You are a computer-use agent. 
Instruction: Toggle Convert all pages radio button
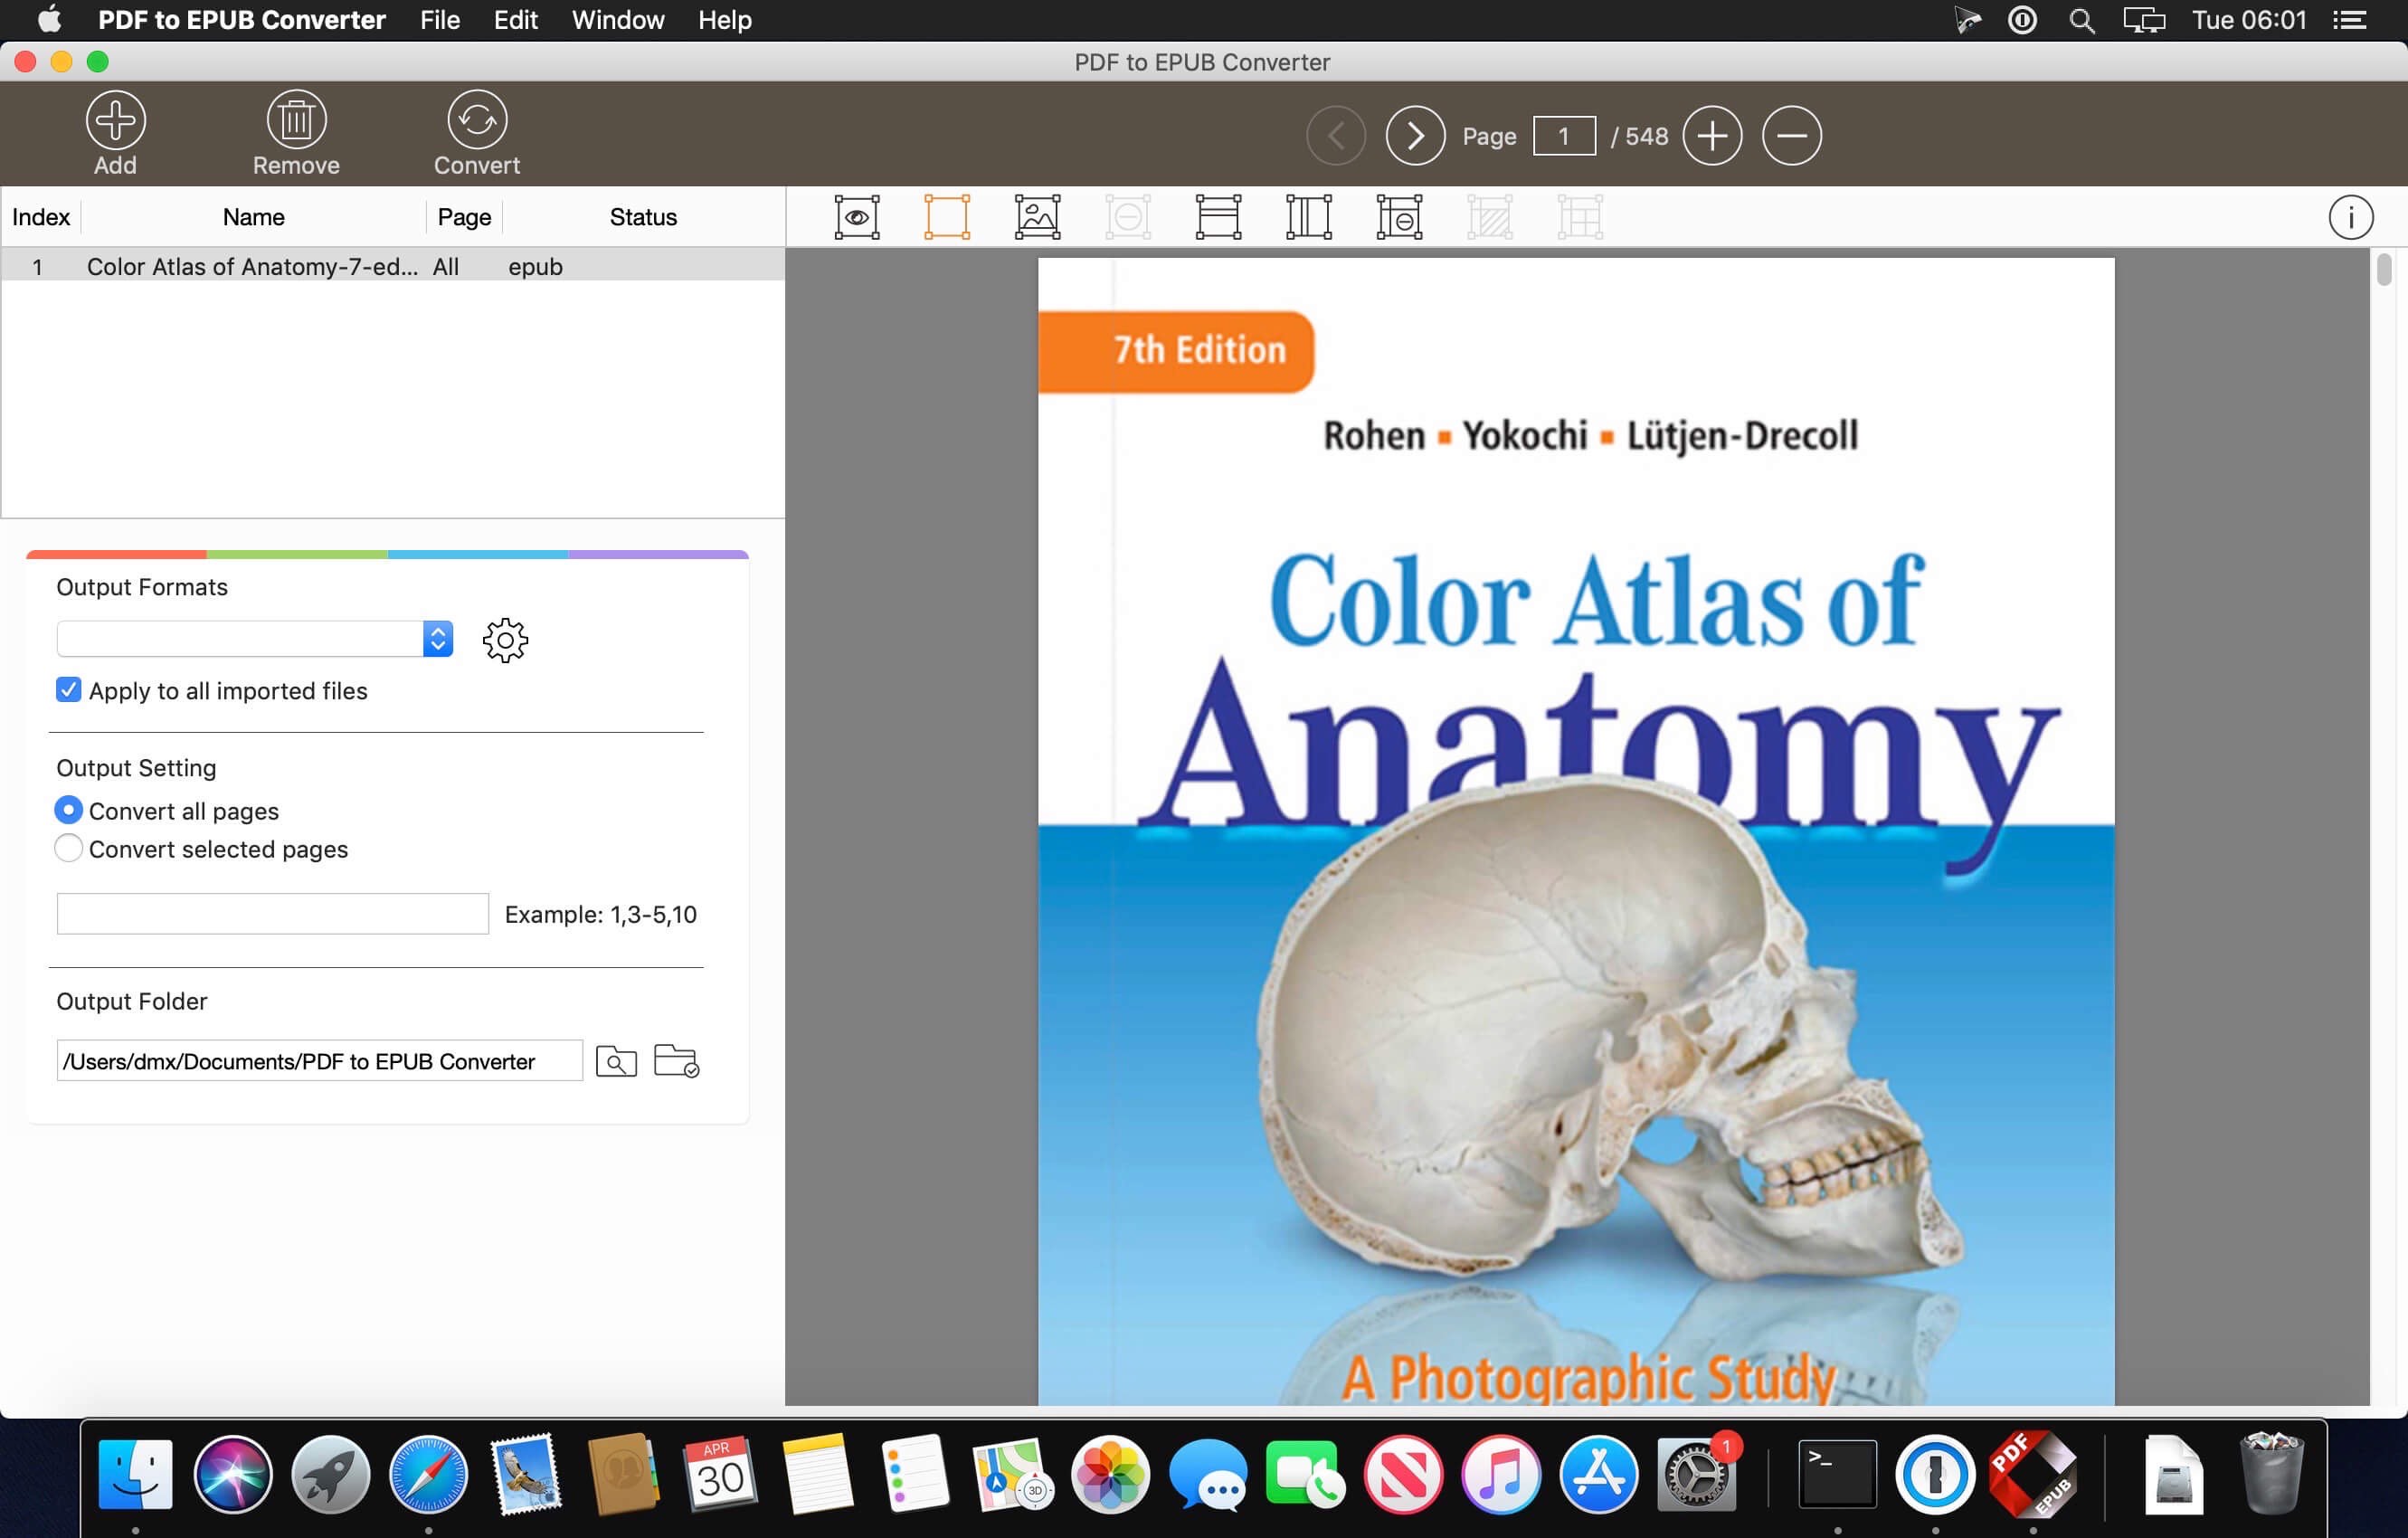67,810
